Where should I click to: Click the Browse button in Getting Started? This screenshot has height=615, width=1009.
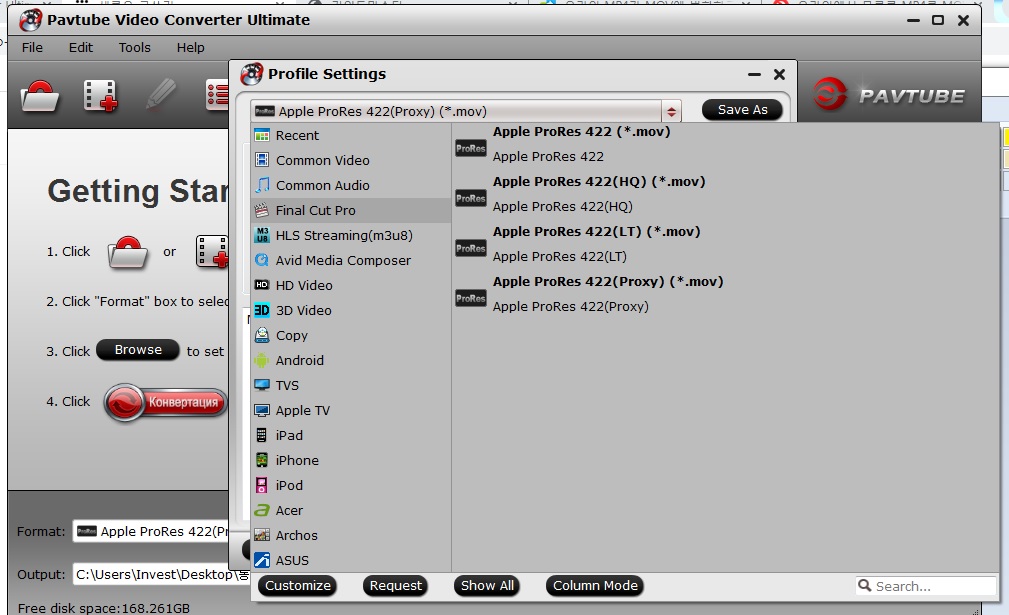(x=138, y=350)
